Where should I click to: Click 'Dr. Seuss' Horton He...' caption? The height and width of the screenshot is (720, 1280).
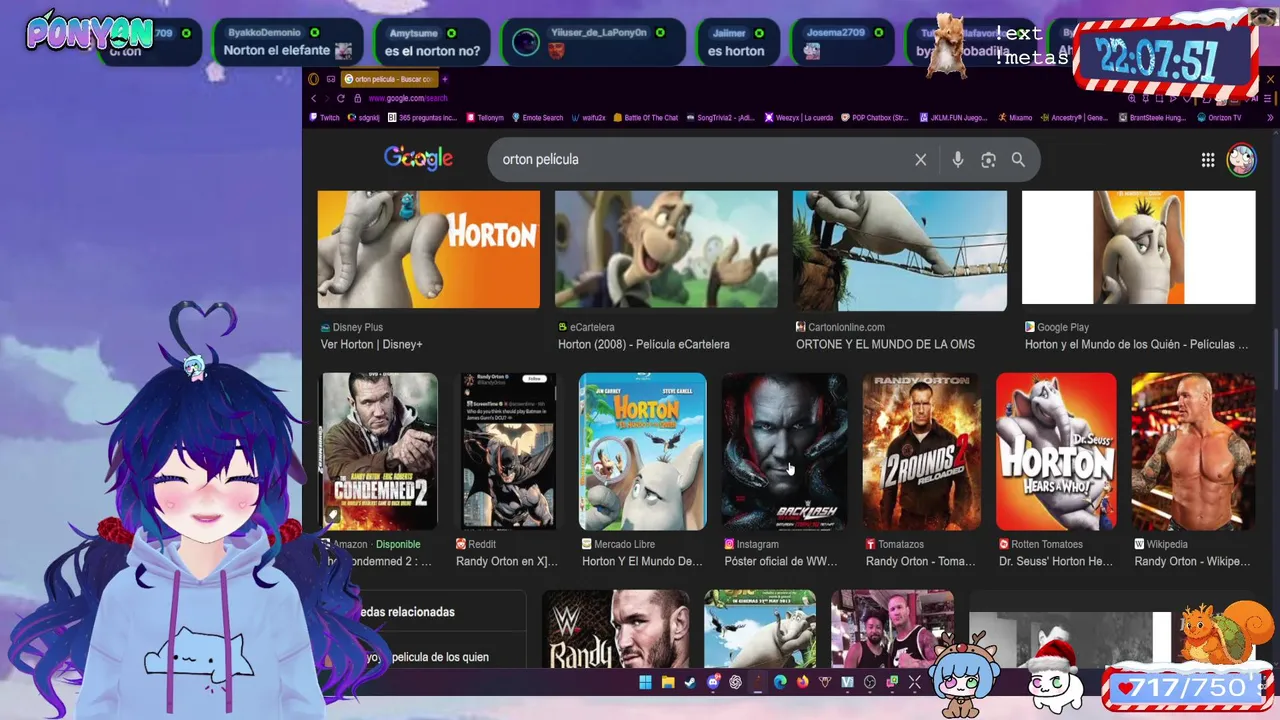(1056, 561)
